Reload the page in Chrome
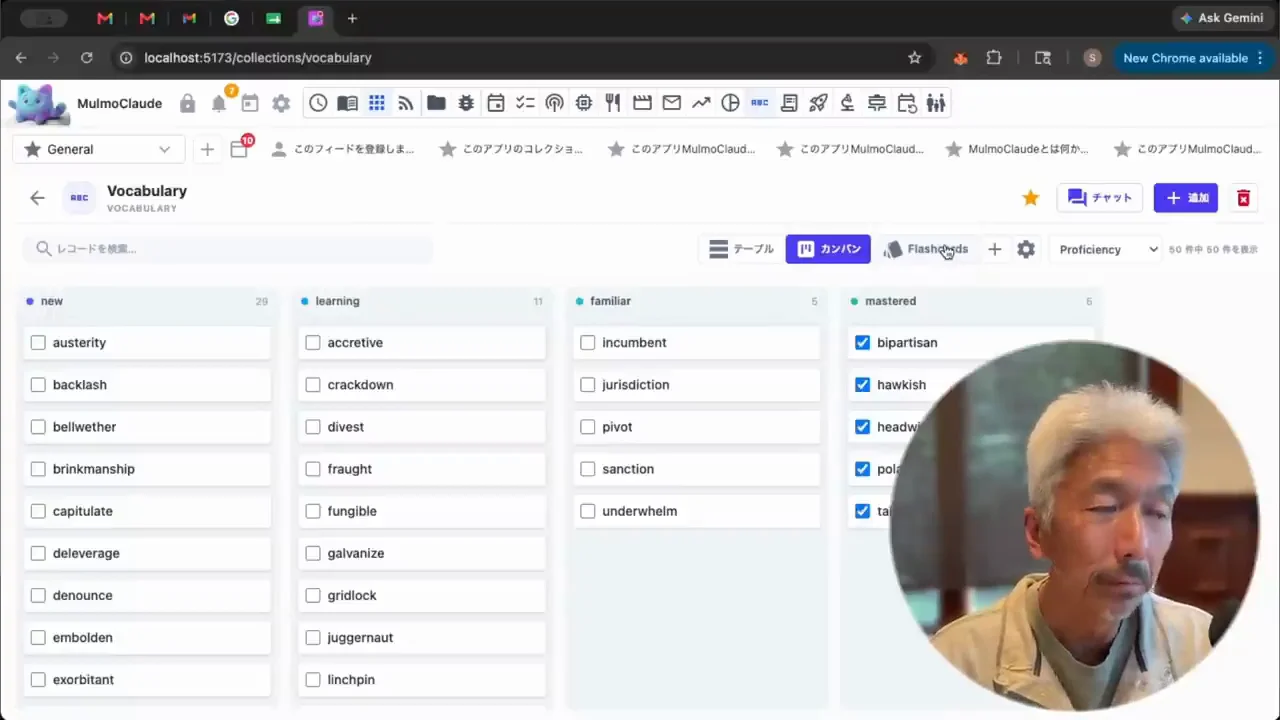1280x720 pixels. 87,58
